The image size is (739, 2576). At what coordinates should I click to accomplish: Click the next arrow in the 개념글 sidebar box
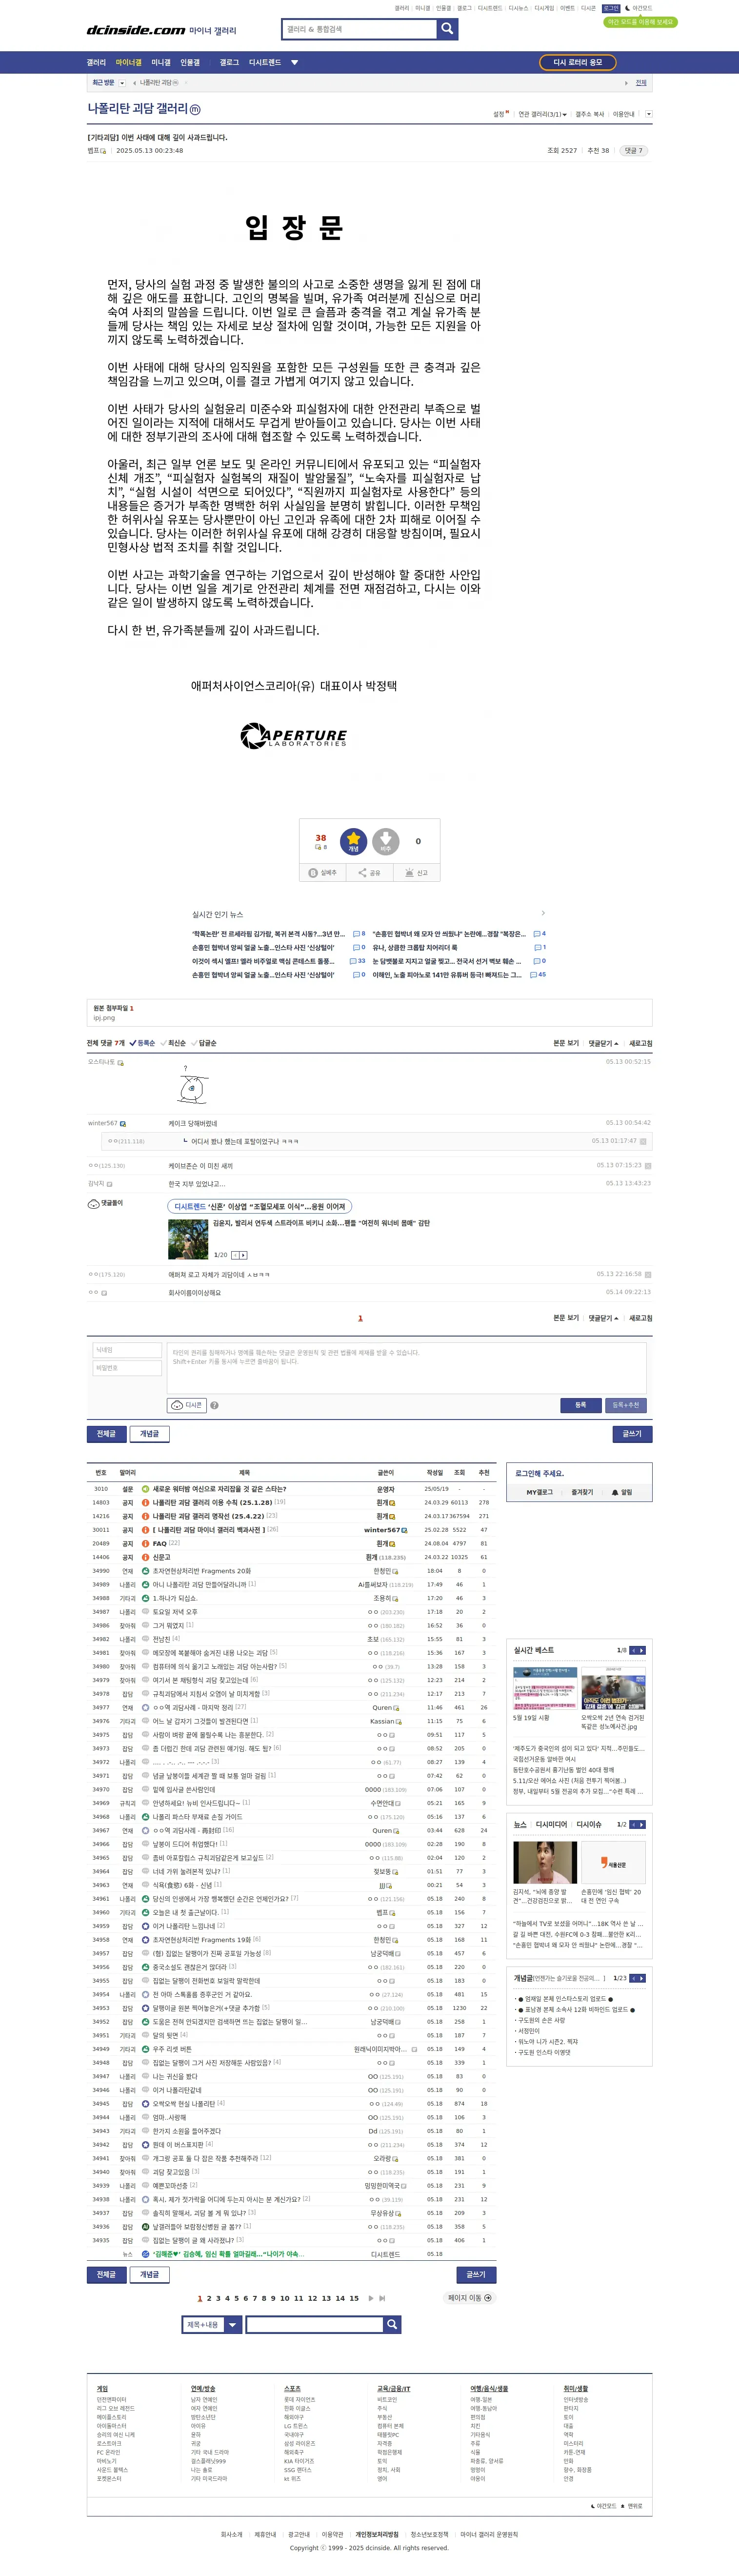click(642, 1978)
